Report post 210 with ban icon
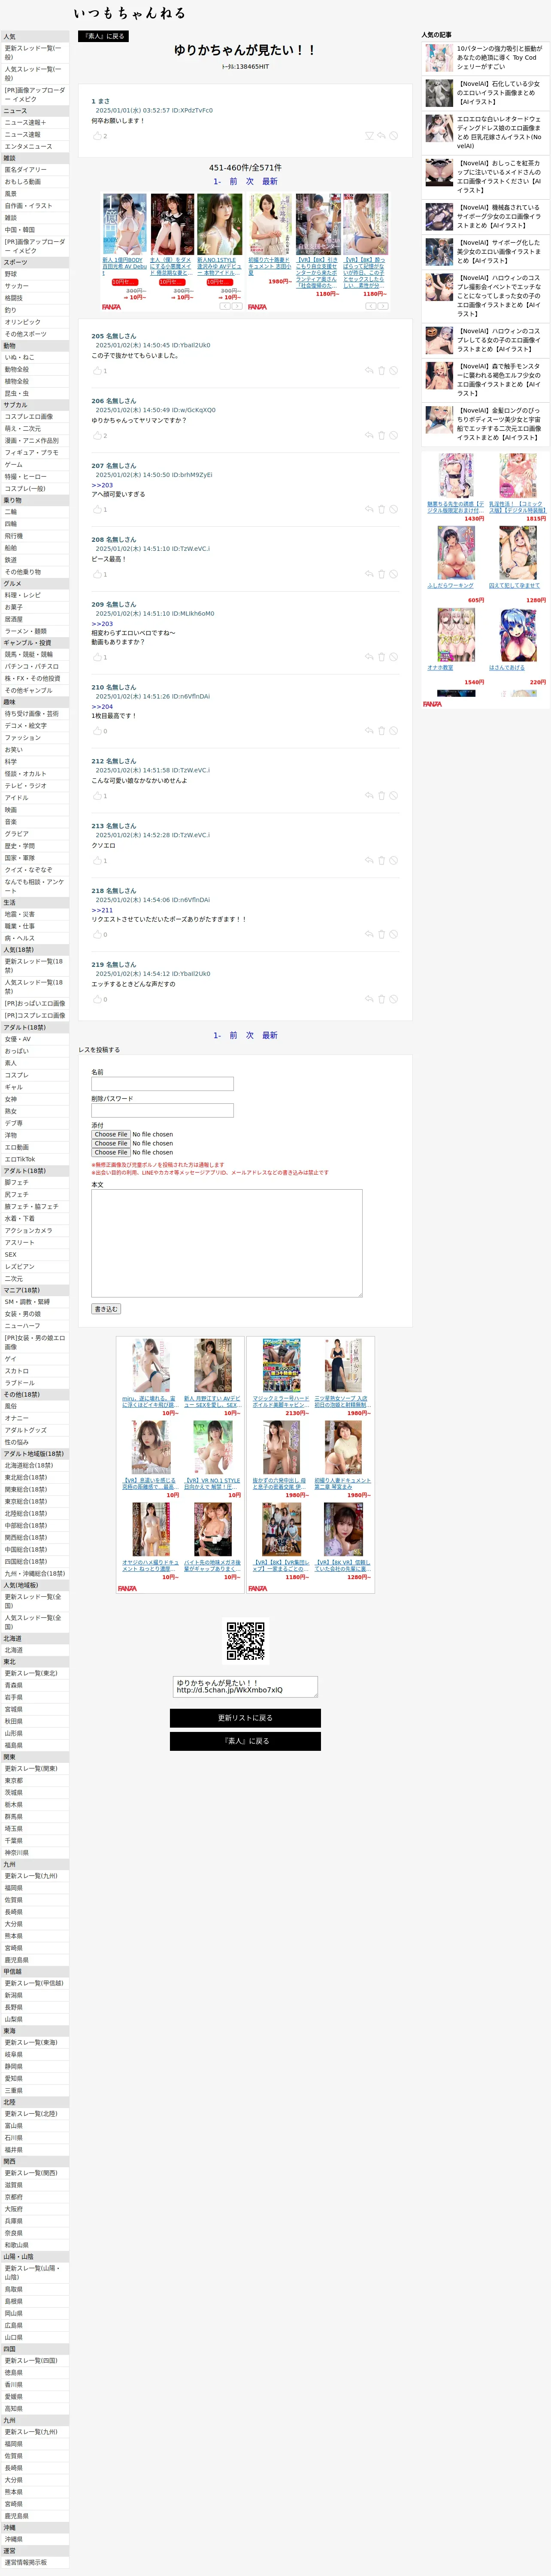The height and width of the screenshot is (2576, 551). (394, 732)
